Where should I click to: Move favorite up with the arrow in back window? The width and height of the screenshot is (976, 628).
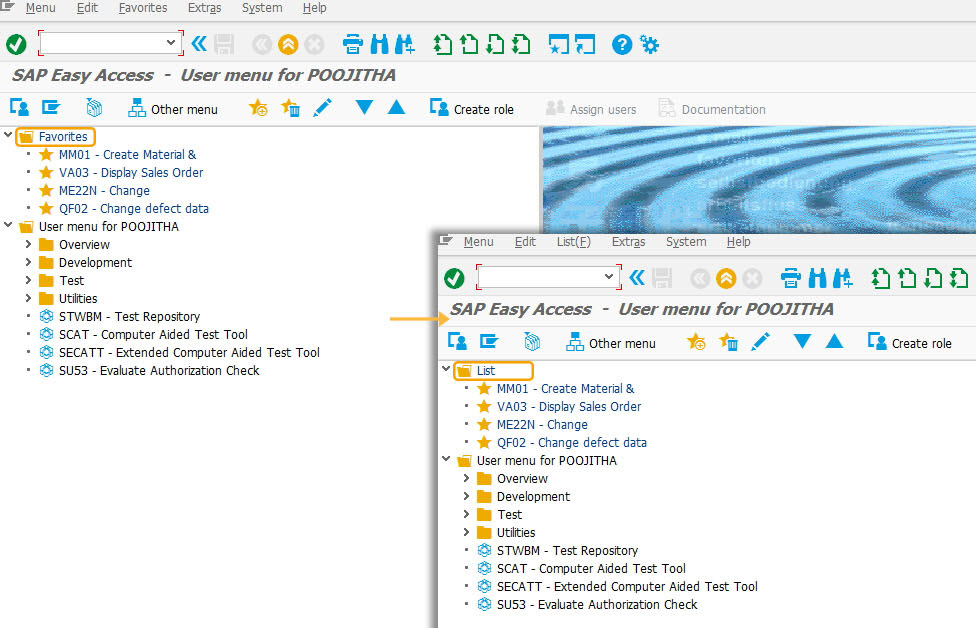[396, 107]
